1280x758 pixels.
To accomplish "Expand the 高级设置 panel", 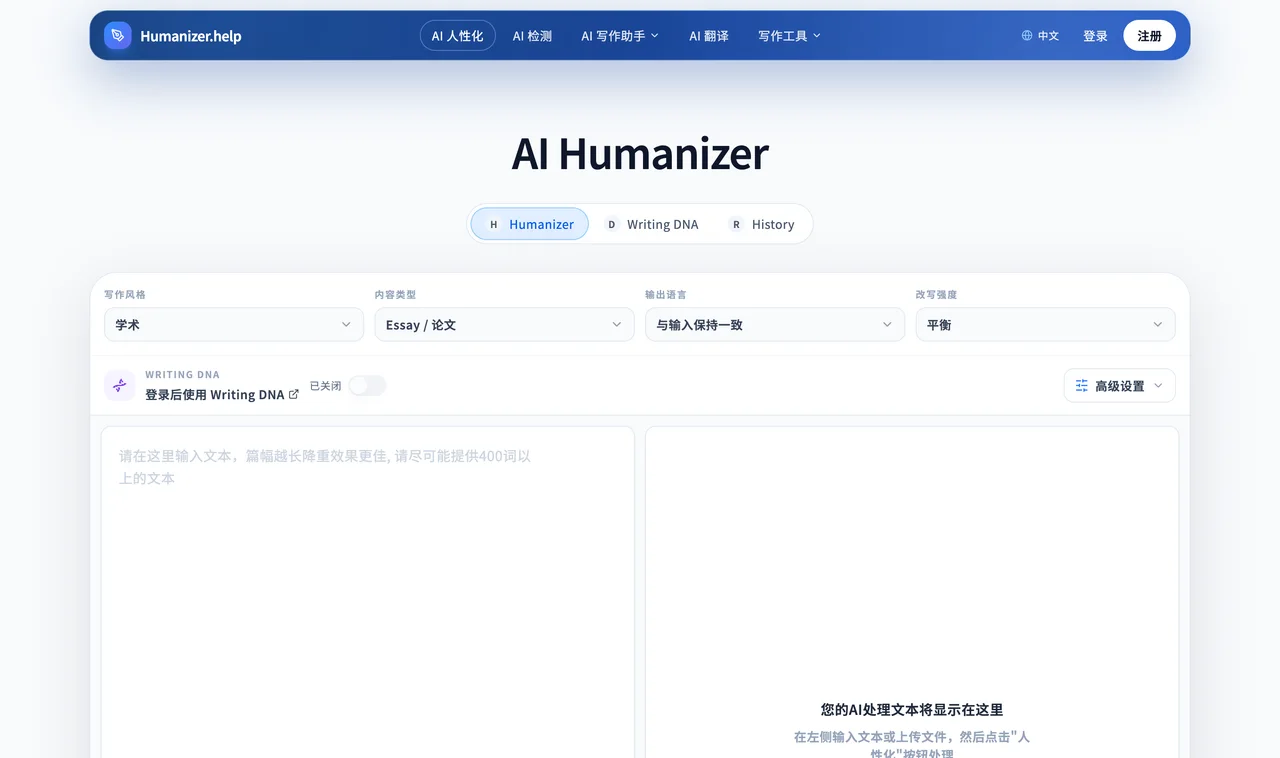I will [1119, 386].
